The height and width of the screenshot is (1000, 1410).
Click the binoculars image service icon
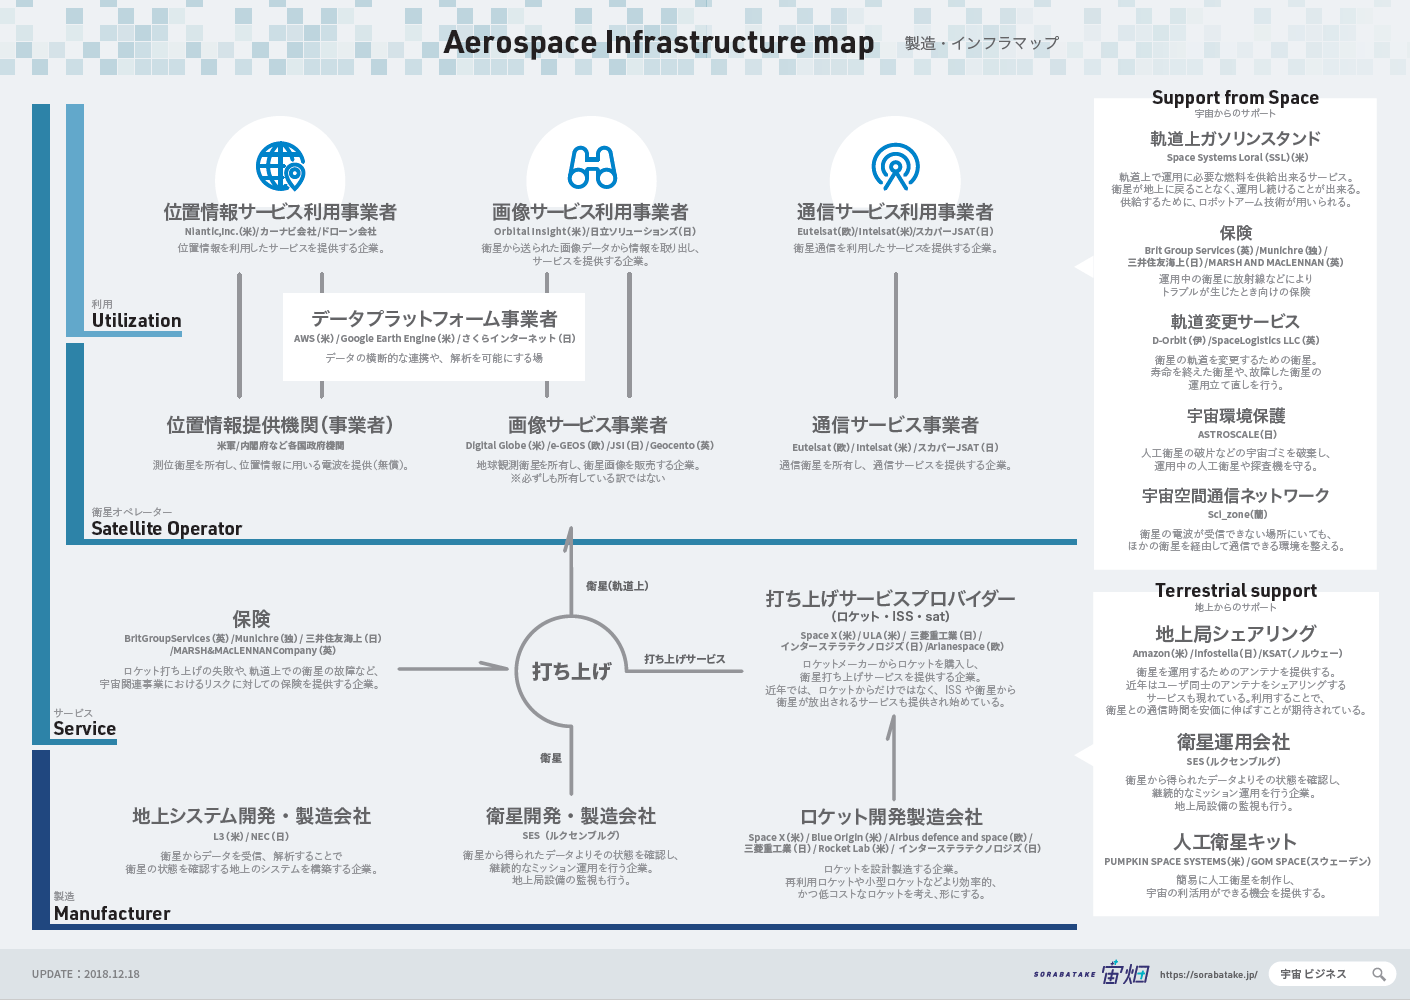pos(592,167)
